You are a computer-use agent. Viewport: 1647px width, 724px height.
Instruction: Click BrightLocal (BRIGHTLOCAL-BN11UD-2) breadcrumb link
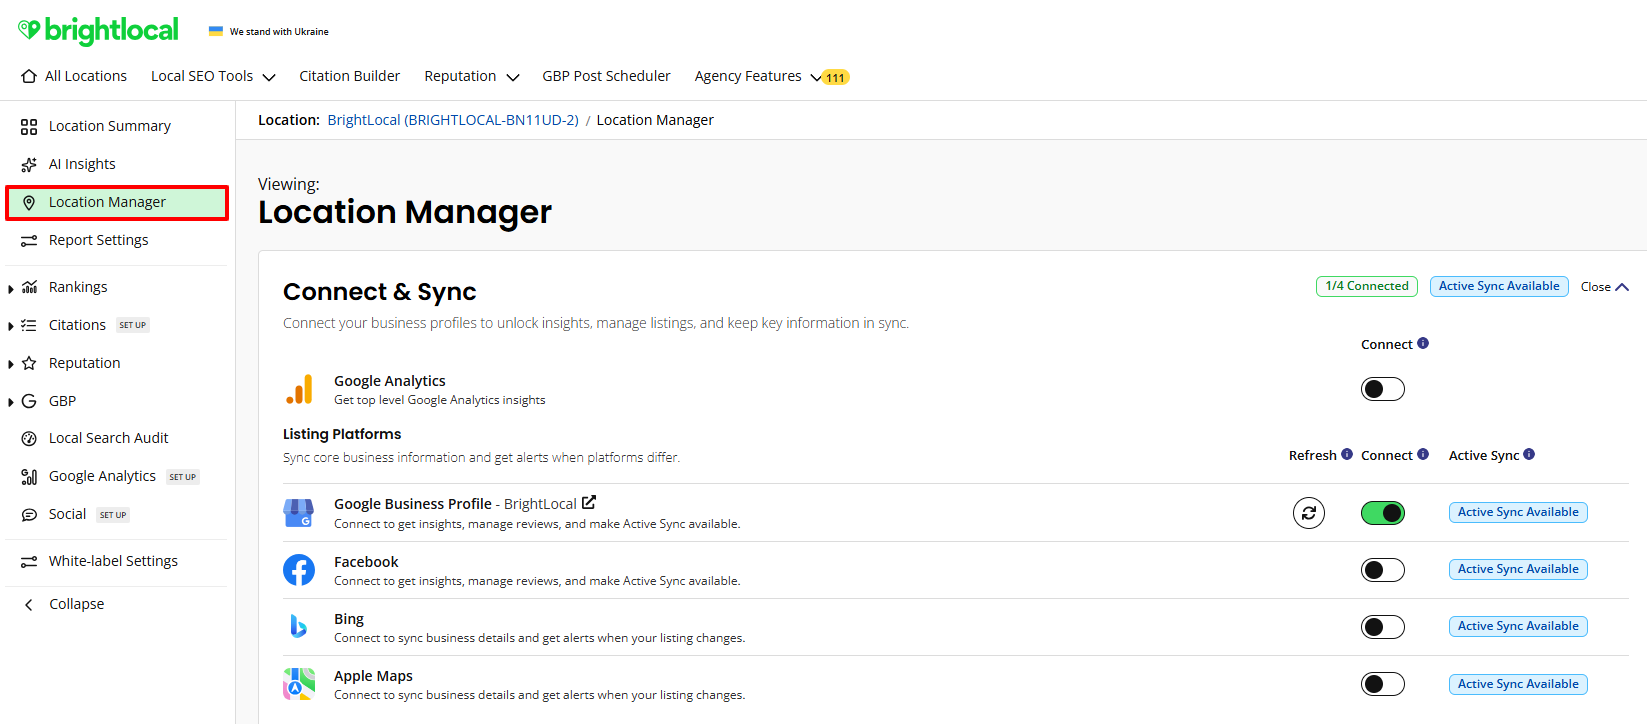[453, 120]
